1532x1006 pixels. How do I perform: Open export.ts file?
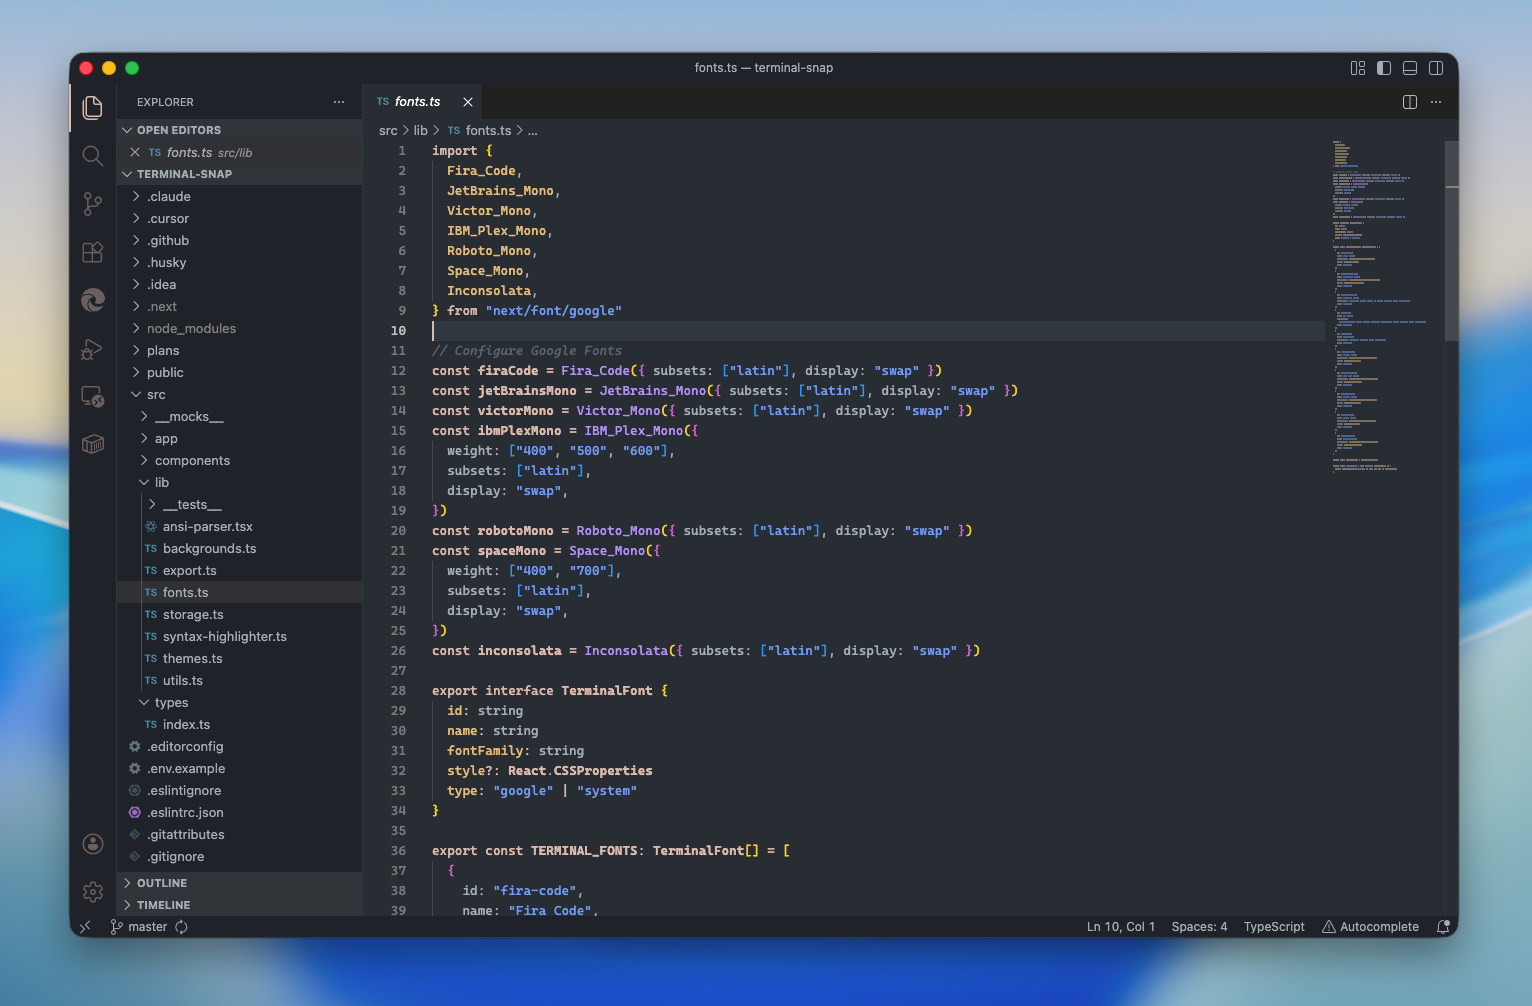point(239,571)
